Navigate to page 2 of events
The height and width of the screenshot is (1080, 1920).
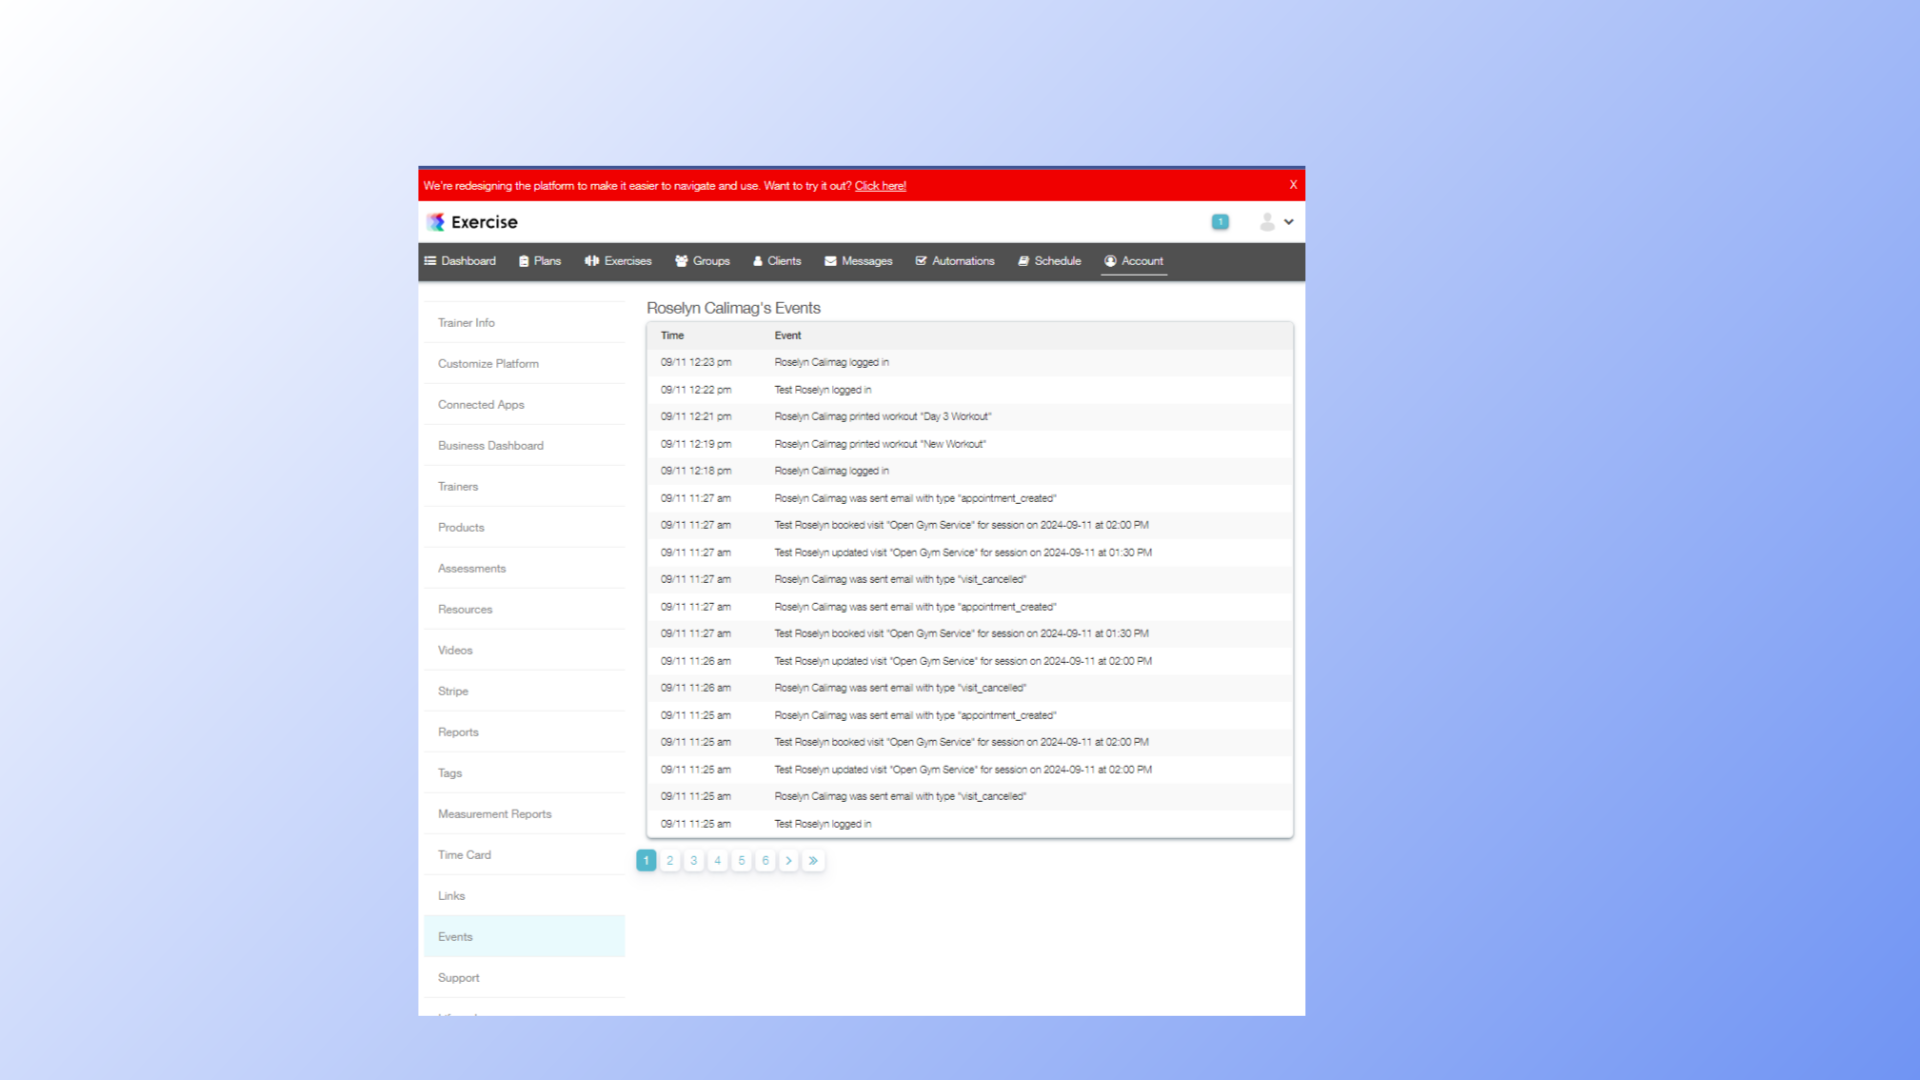(670, 860)
